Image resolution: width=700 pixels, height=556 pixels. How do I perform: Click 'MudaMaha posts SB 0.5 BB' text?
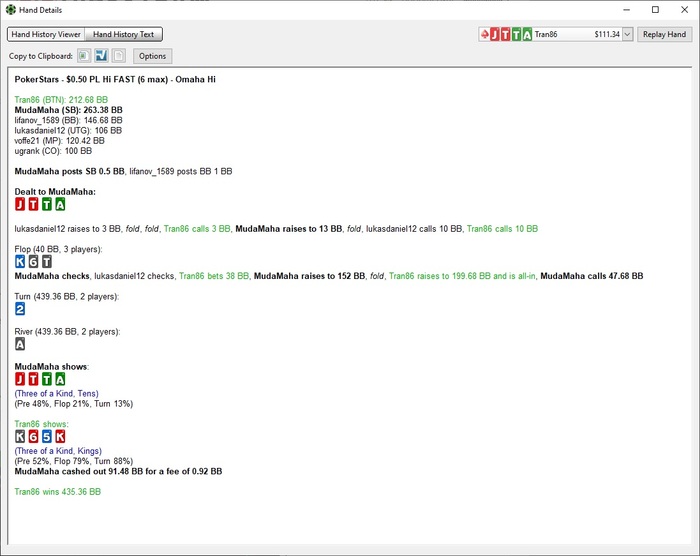coord(70,171)
